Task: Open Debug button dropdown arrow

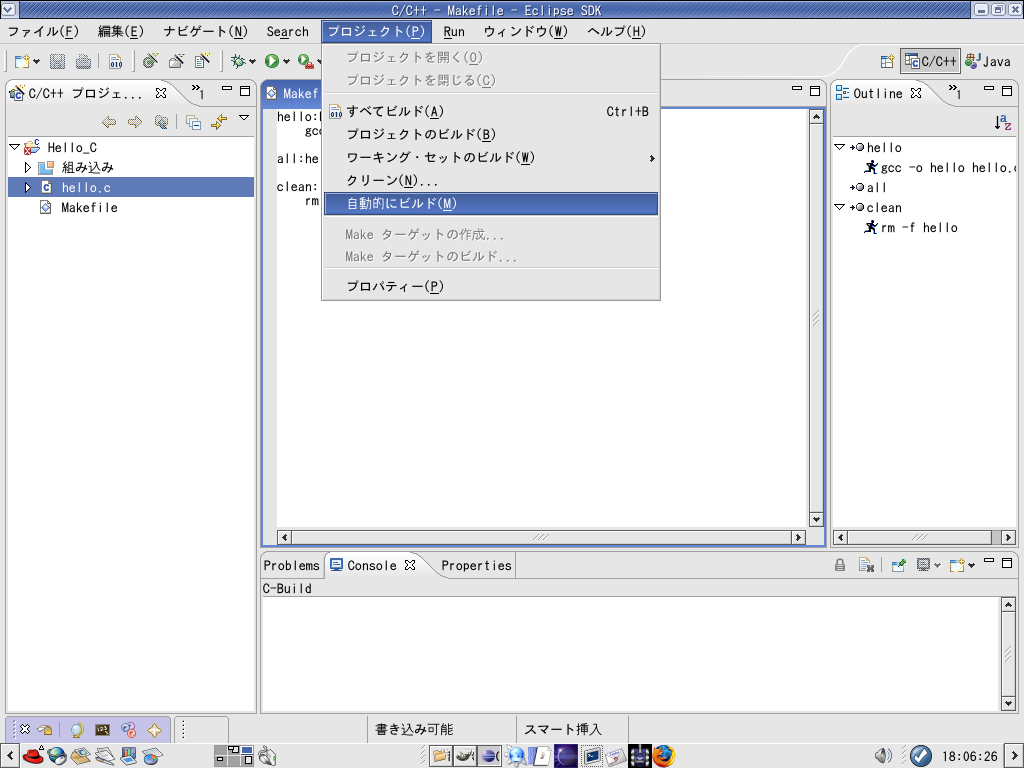Action: coord(252,62)
